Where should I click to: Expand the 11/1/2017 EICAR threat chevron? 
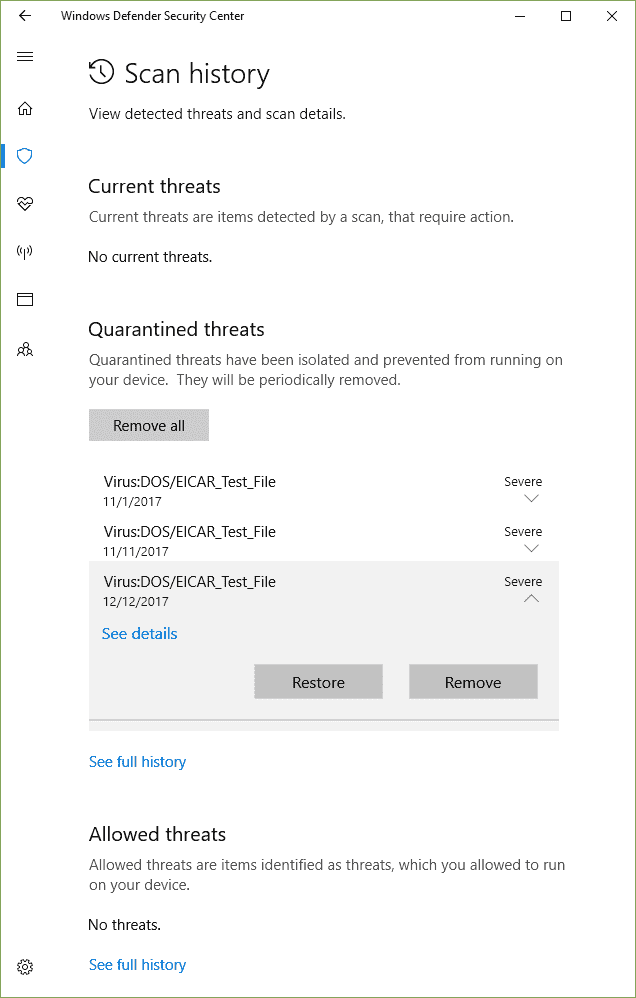coord(531,498)
